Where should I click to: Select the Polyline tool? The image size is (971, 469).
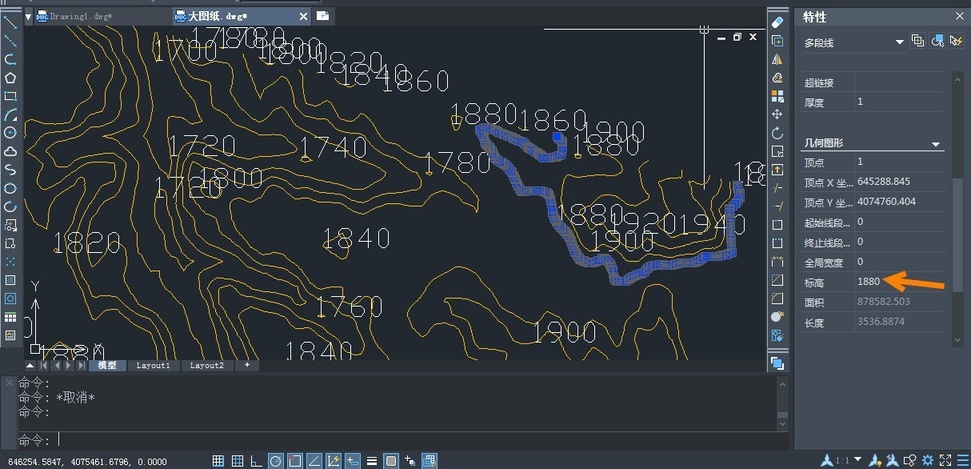point(11,59)
